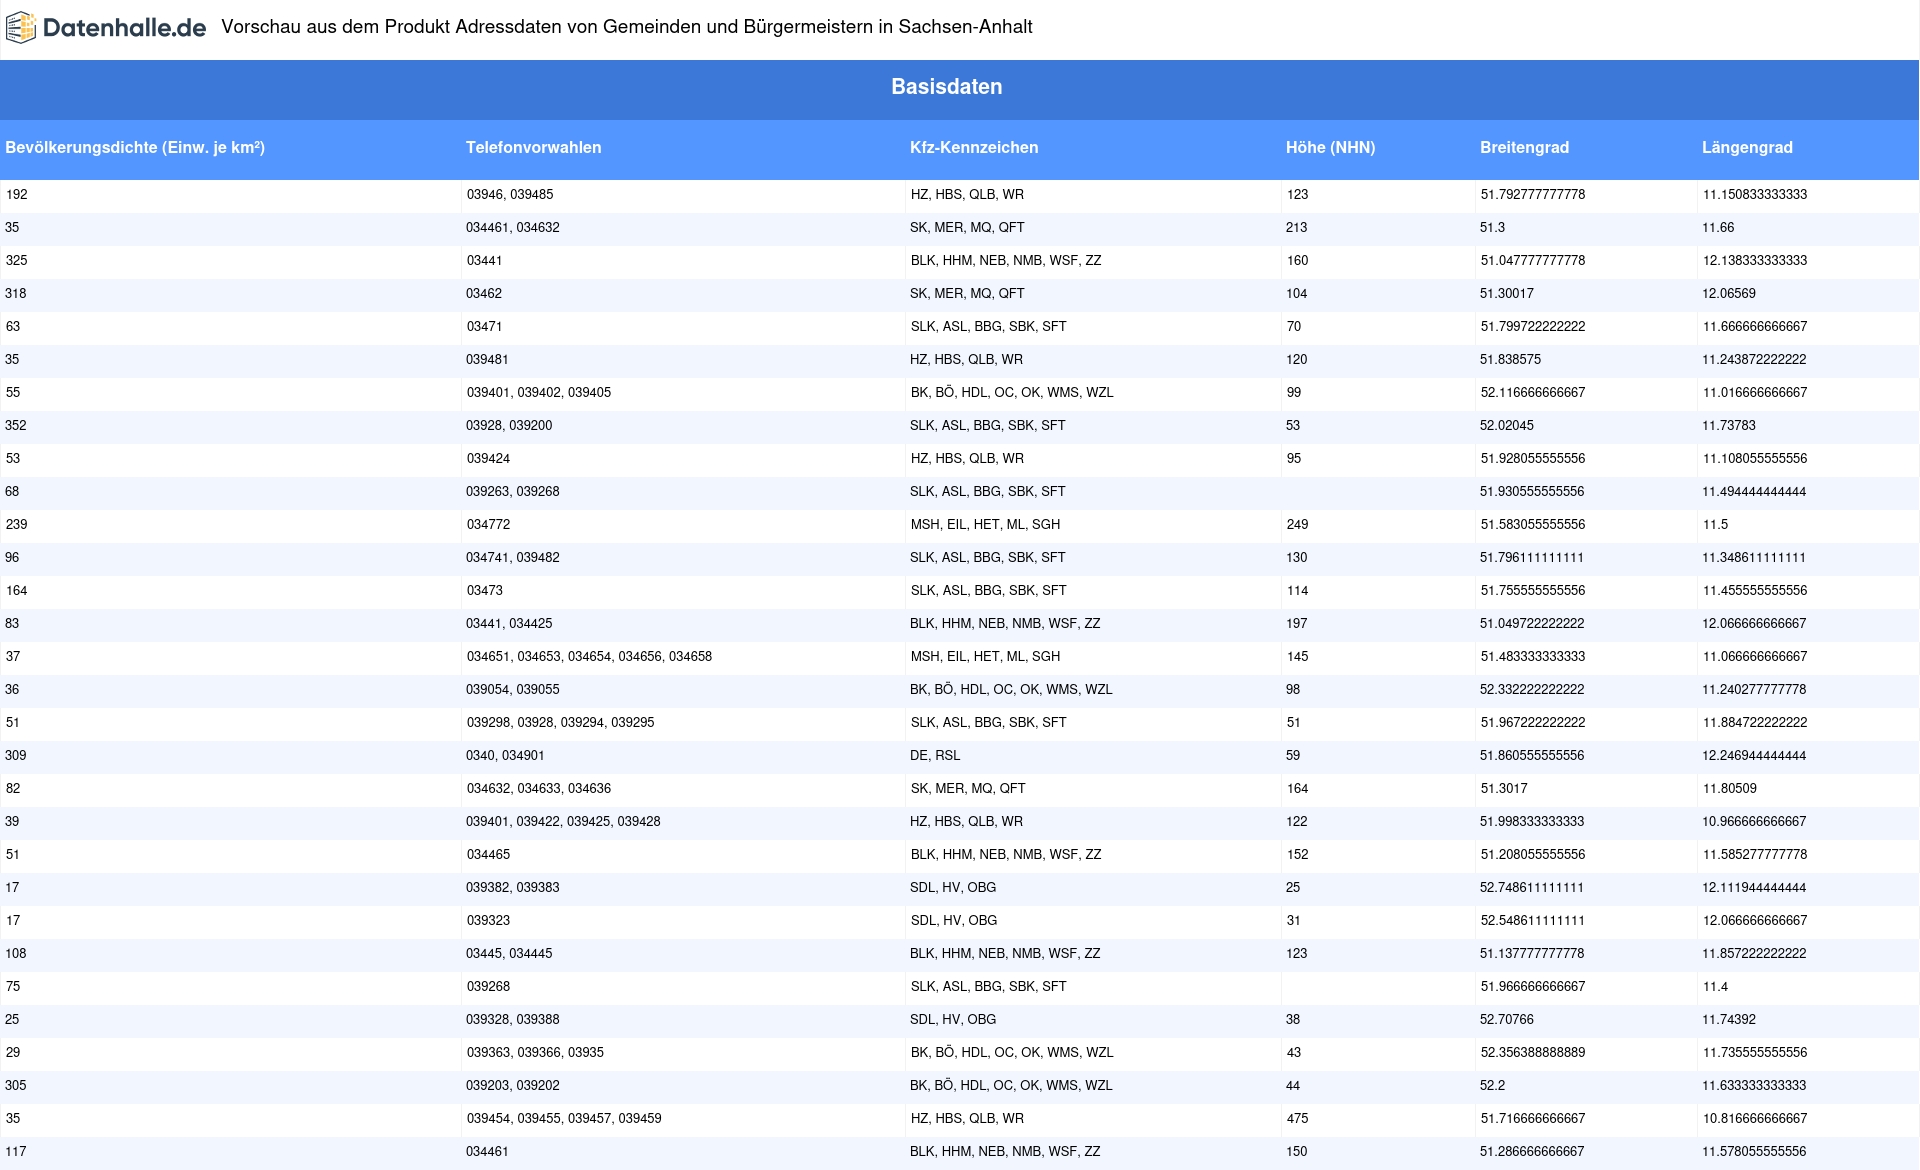
Task: Click phone codes 039054, 039055
Action: (513, 690)
